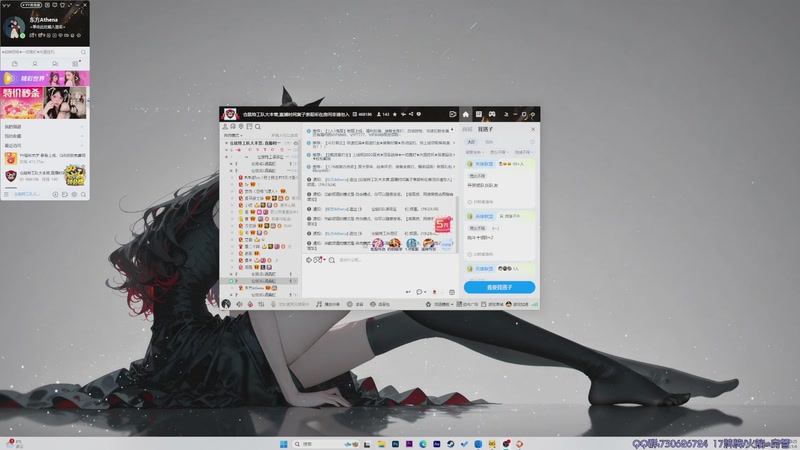Screen dimensions: 800x450
Task: Open the mode dropdown above channel tree
Action: tap(233, 135)
